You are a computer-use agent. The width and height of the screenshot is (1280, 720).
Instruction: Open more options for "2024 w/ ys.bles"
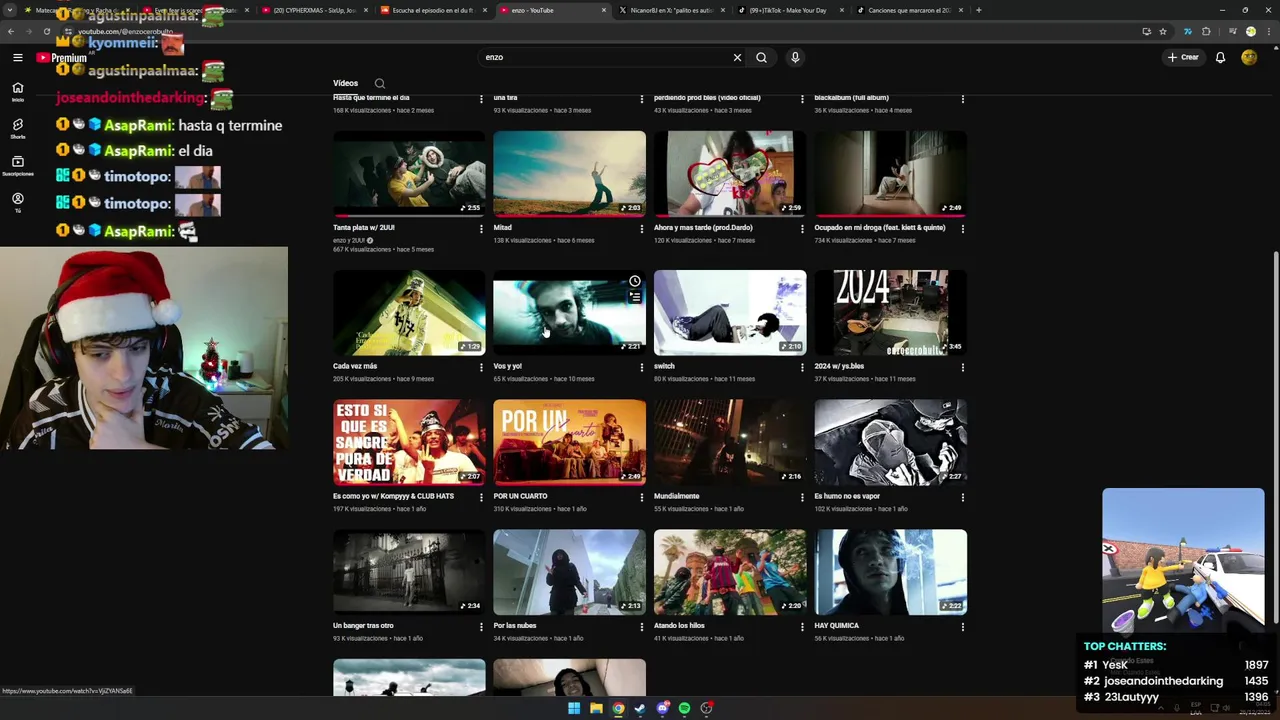pos(963,367)
